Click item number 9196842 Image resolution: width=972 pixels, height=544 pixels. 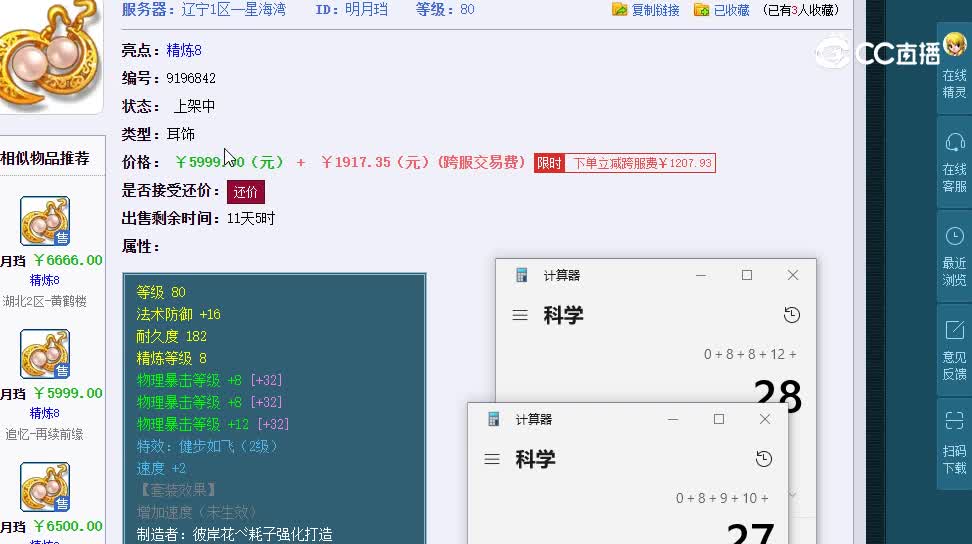pos(191,78)
